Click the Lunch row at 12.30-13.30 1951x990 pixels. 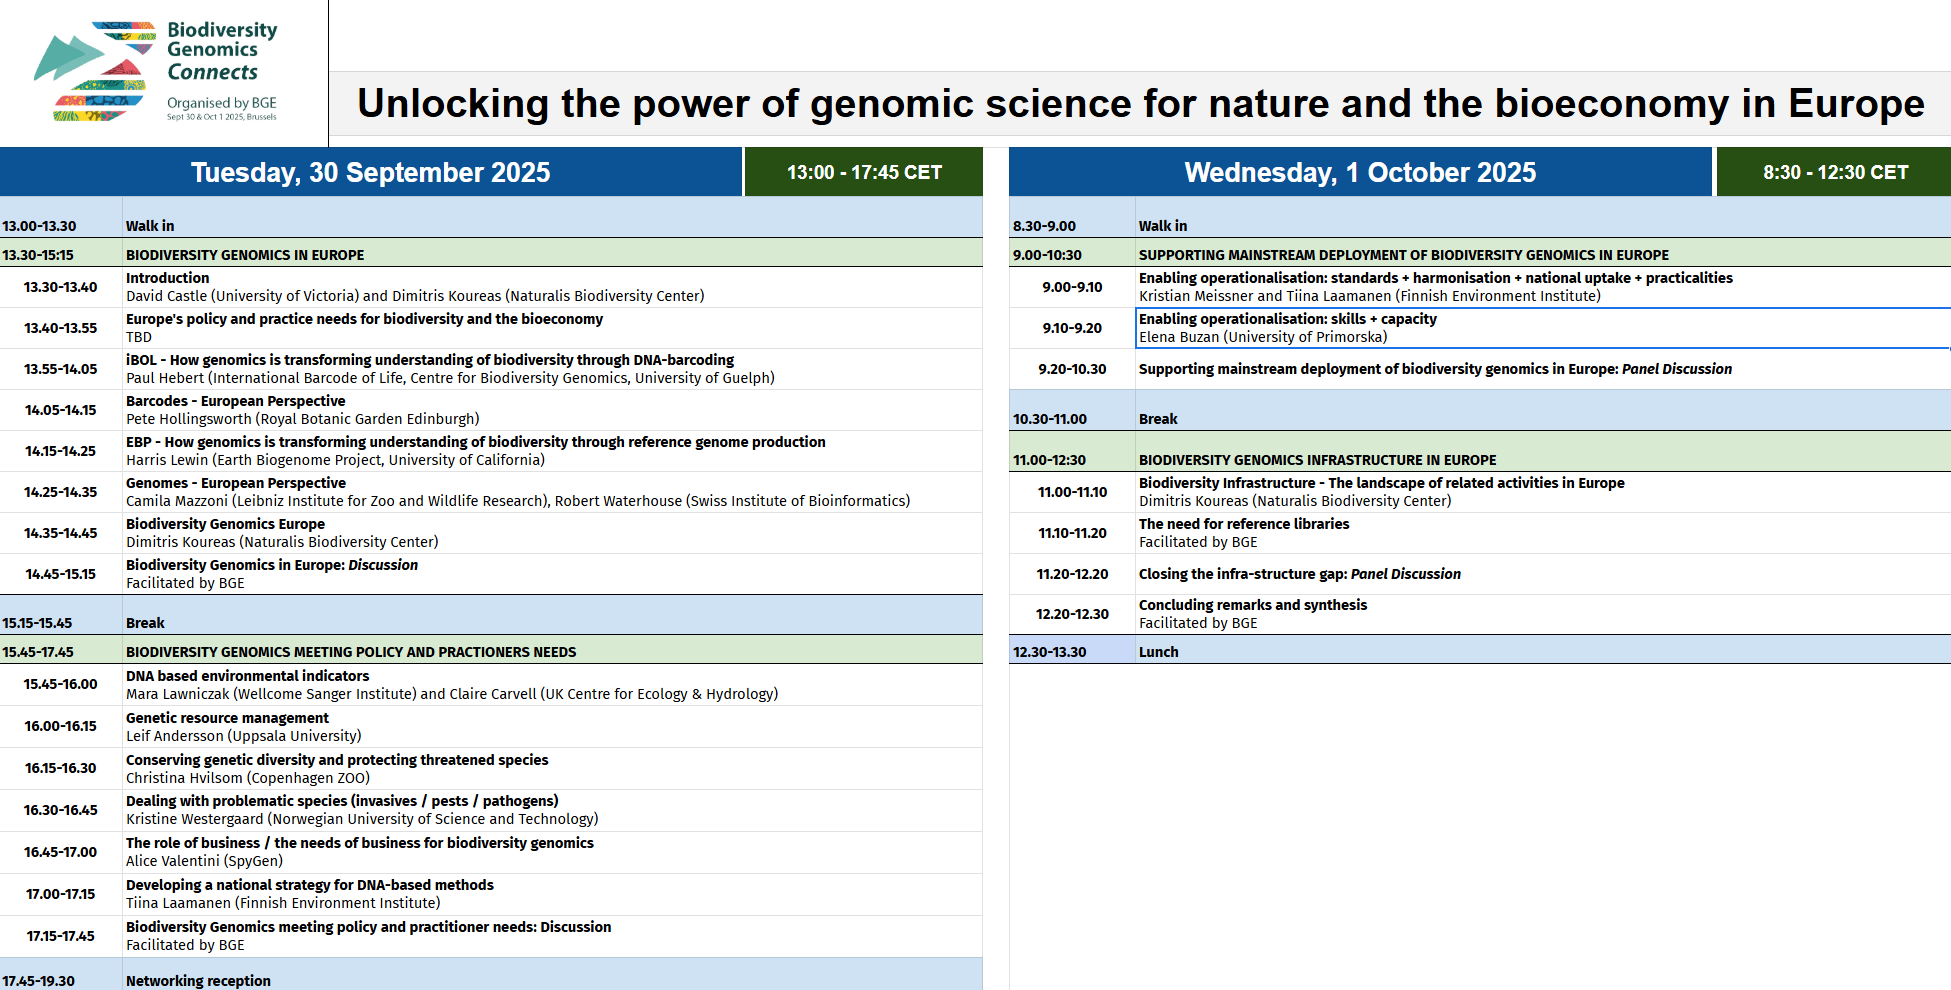pos(1480,650)
